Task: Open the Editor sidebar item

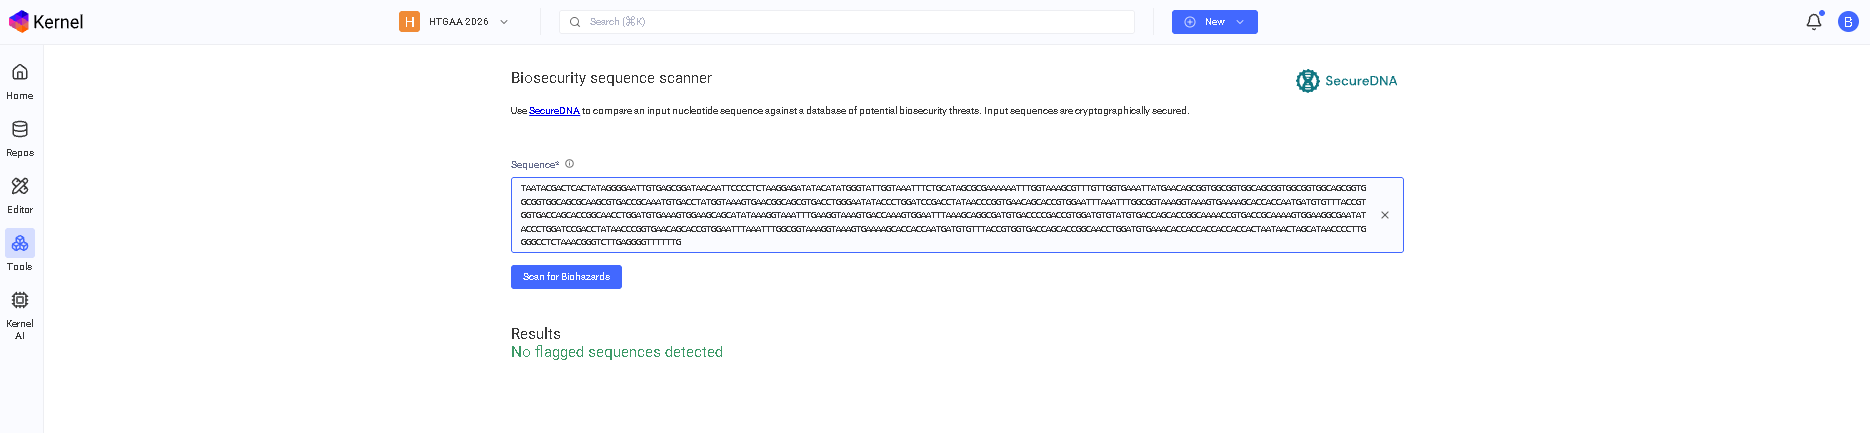Action: (x=20, y=196)
